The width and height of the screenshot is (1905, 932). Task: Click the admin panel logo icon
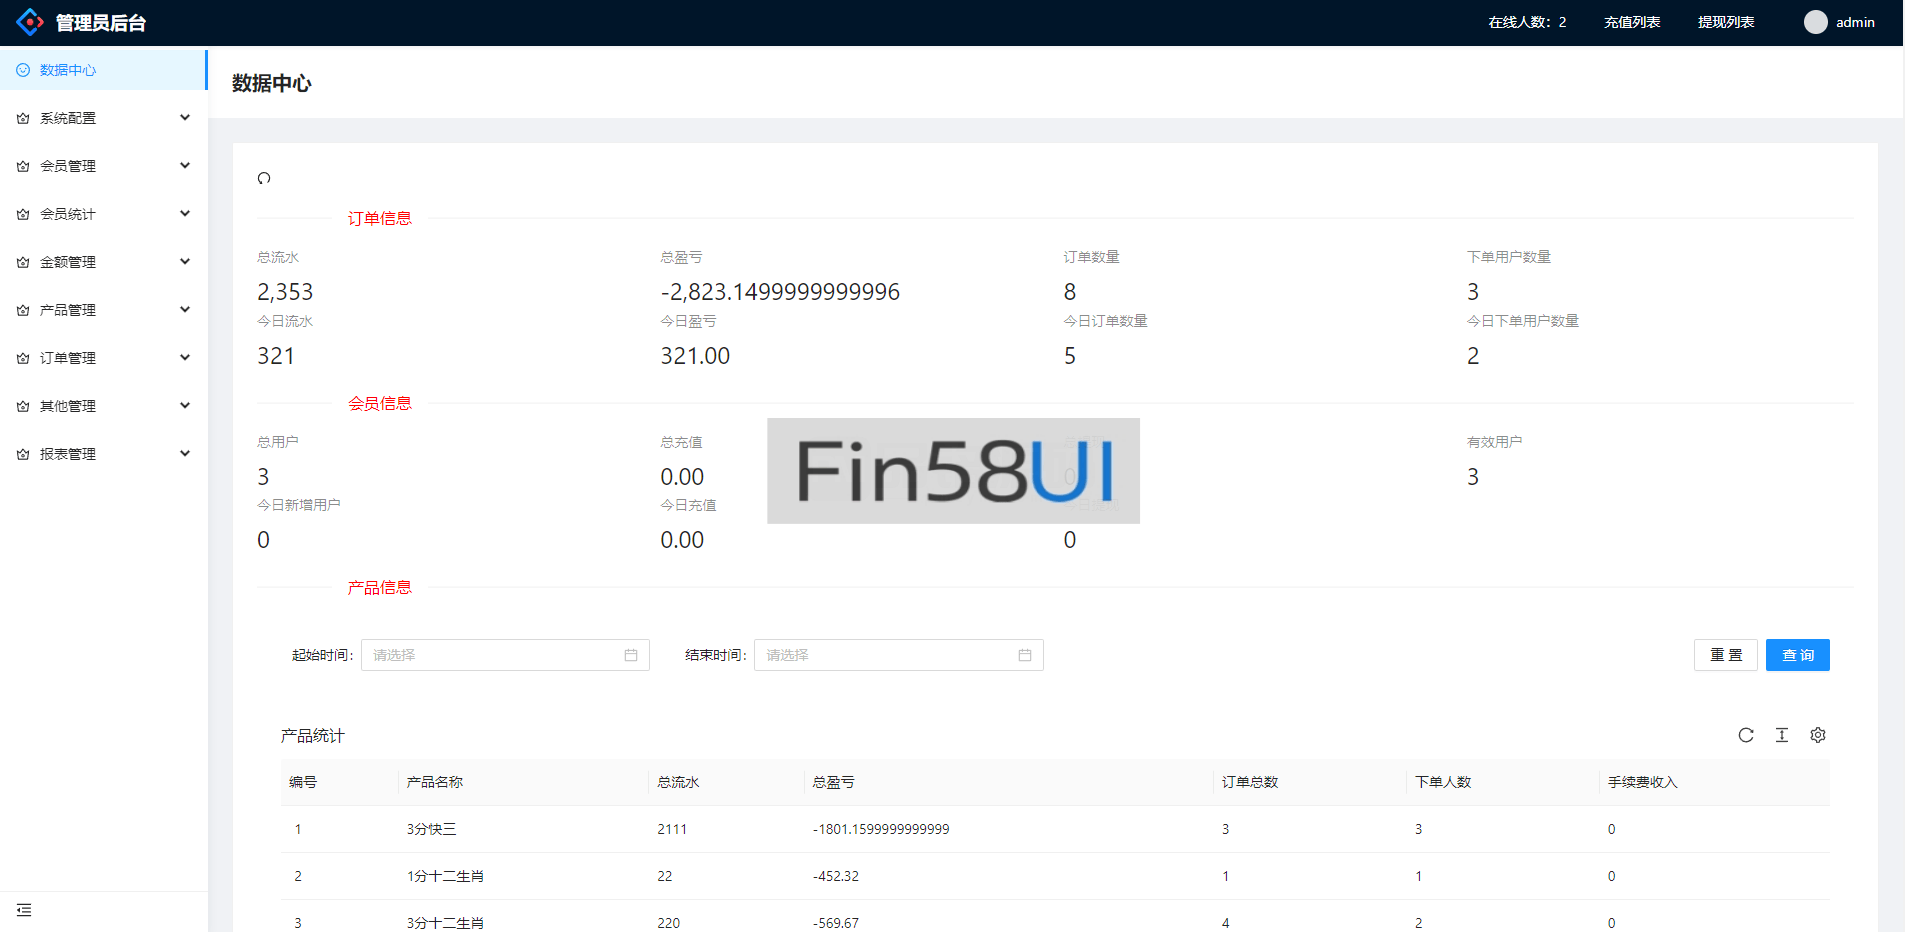(30, 22)
